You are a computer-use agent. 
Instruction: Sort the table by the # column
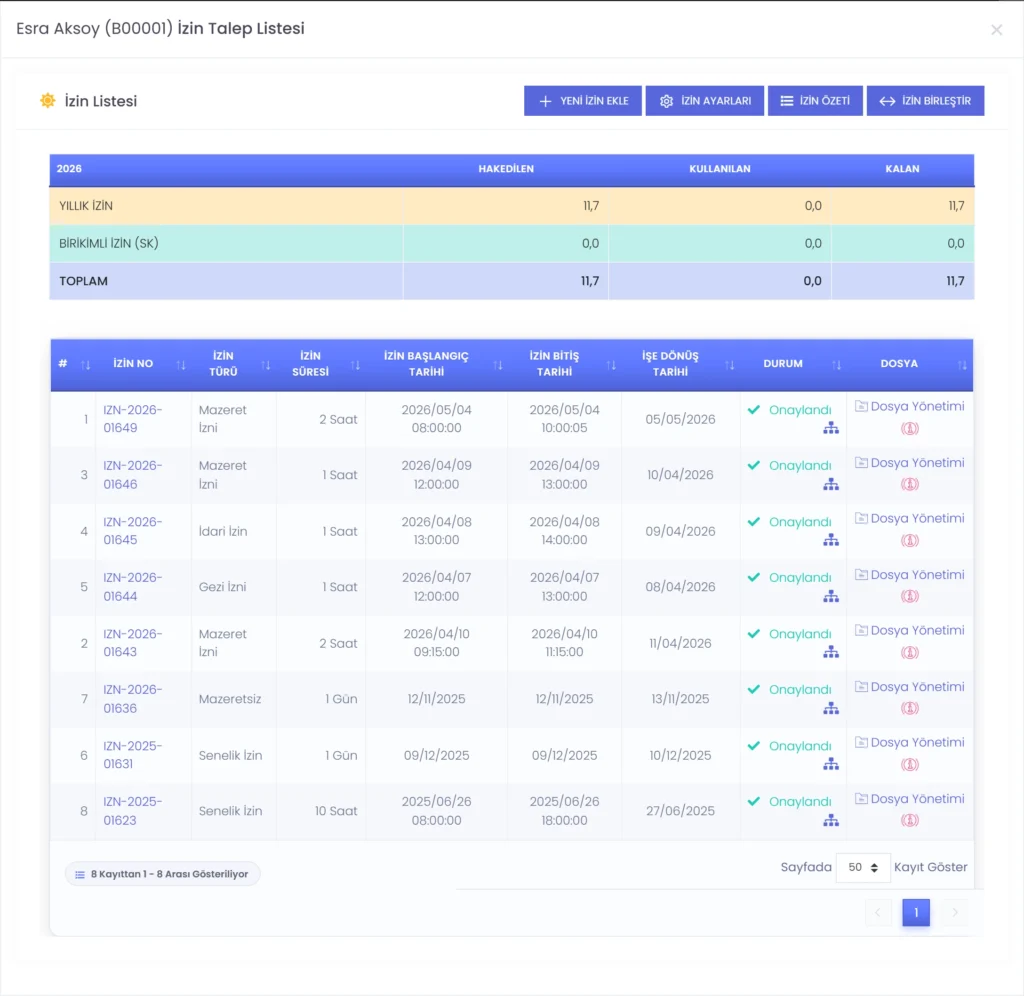click(73, 364)
